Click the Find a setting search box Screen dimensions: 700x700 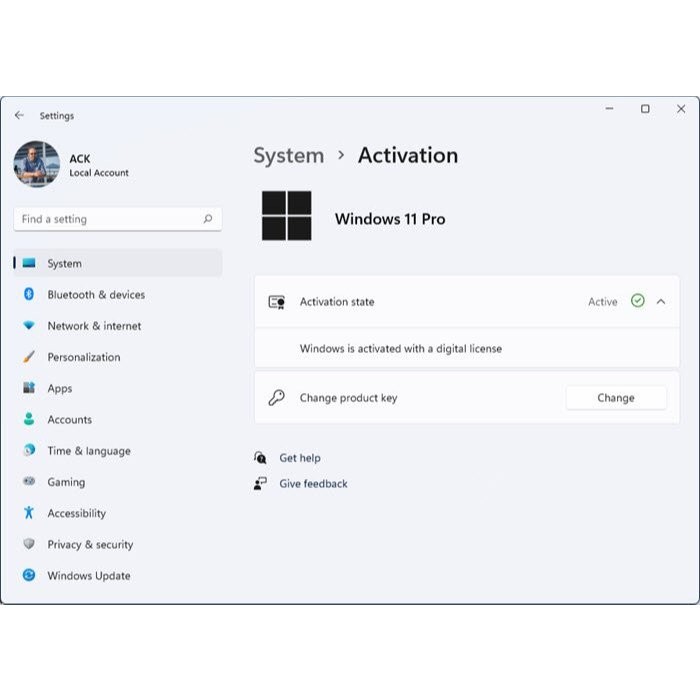(118, 219)
